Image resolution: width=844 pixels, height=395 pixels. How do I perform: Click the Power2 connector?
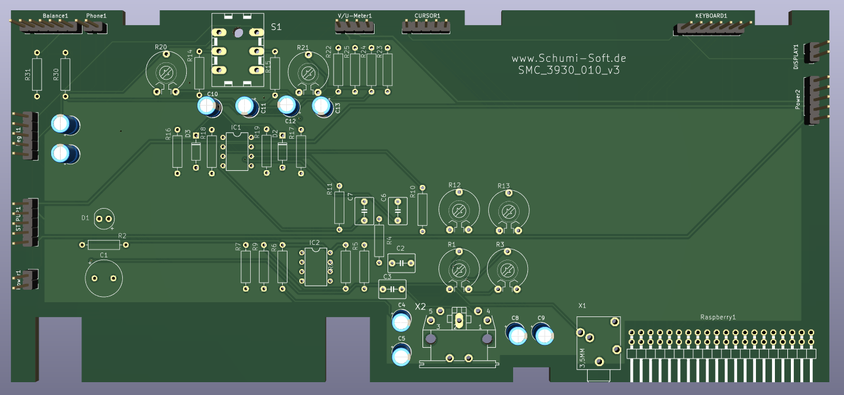[814, 101]
